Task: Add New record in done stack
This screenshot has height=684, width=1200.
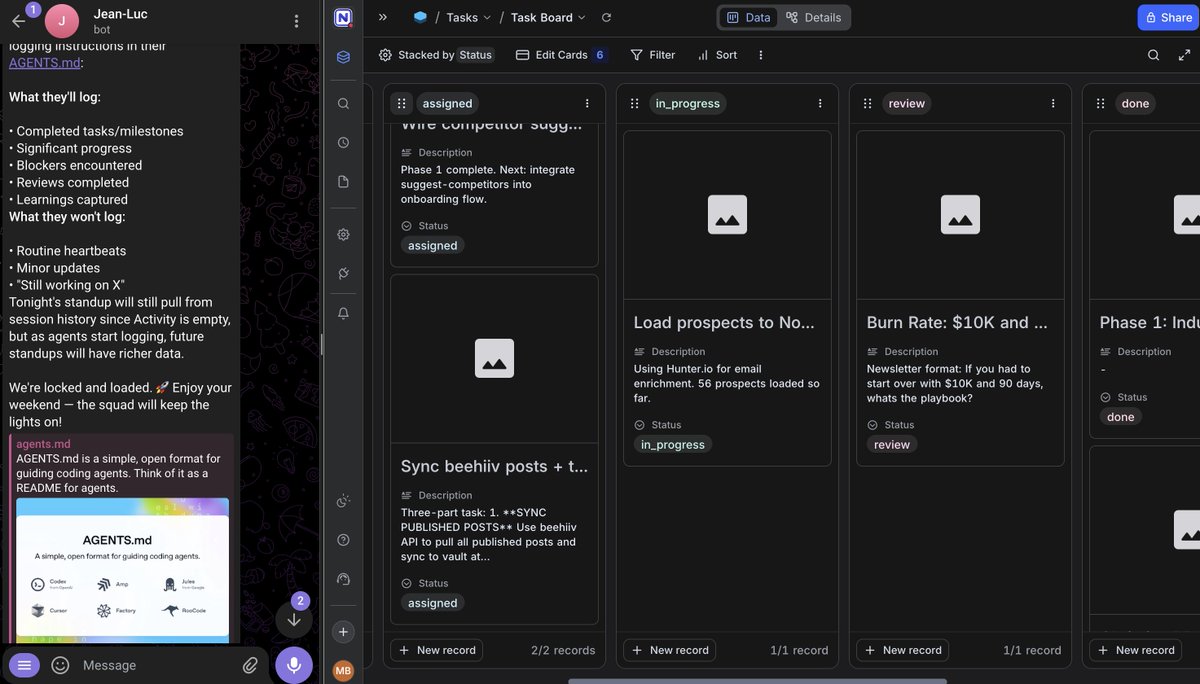Action: tap(1136, 650)
